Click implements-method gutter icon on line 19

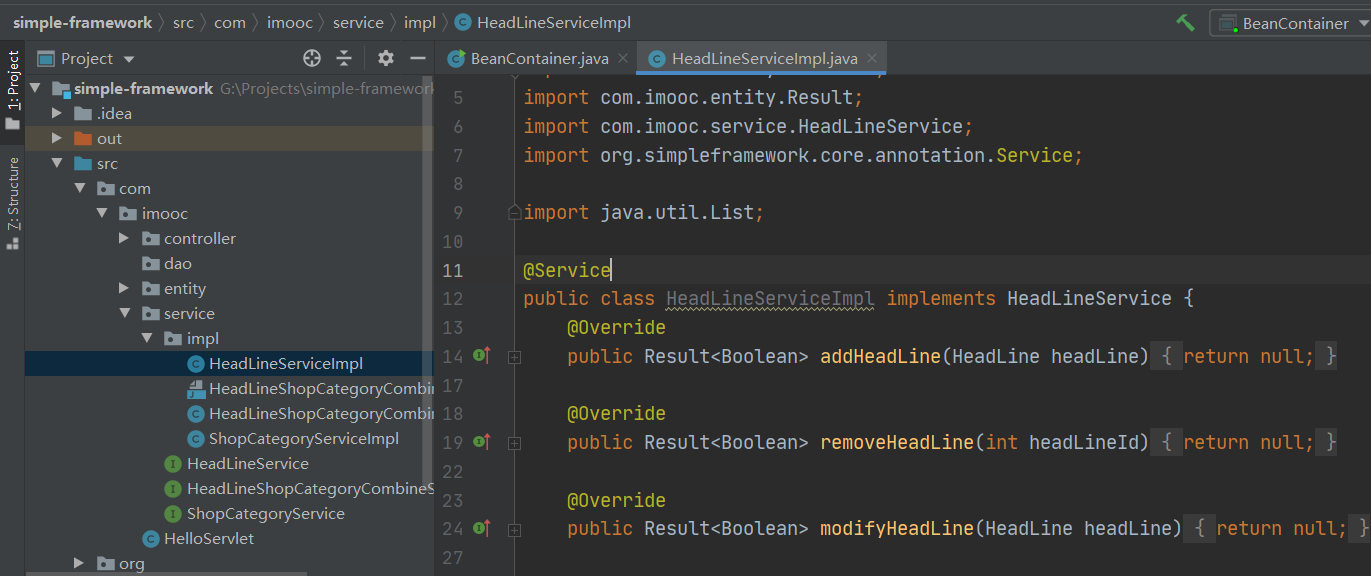(x=481, y=441)
